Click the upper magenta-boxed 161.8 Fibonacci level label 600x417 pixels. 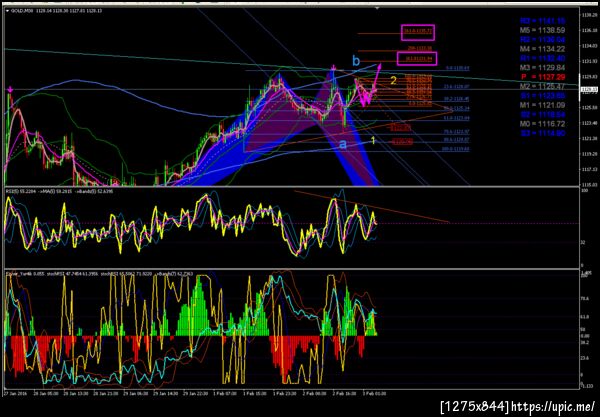[x=418, y=32]
